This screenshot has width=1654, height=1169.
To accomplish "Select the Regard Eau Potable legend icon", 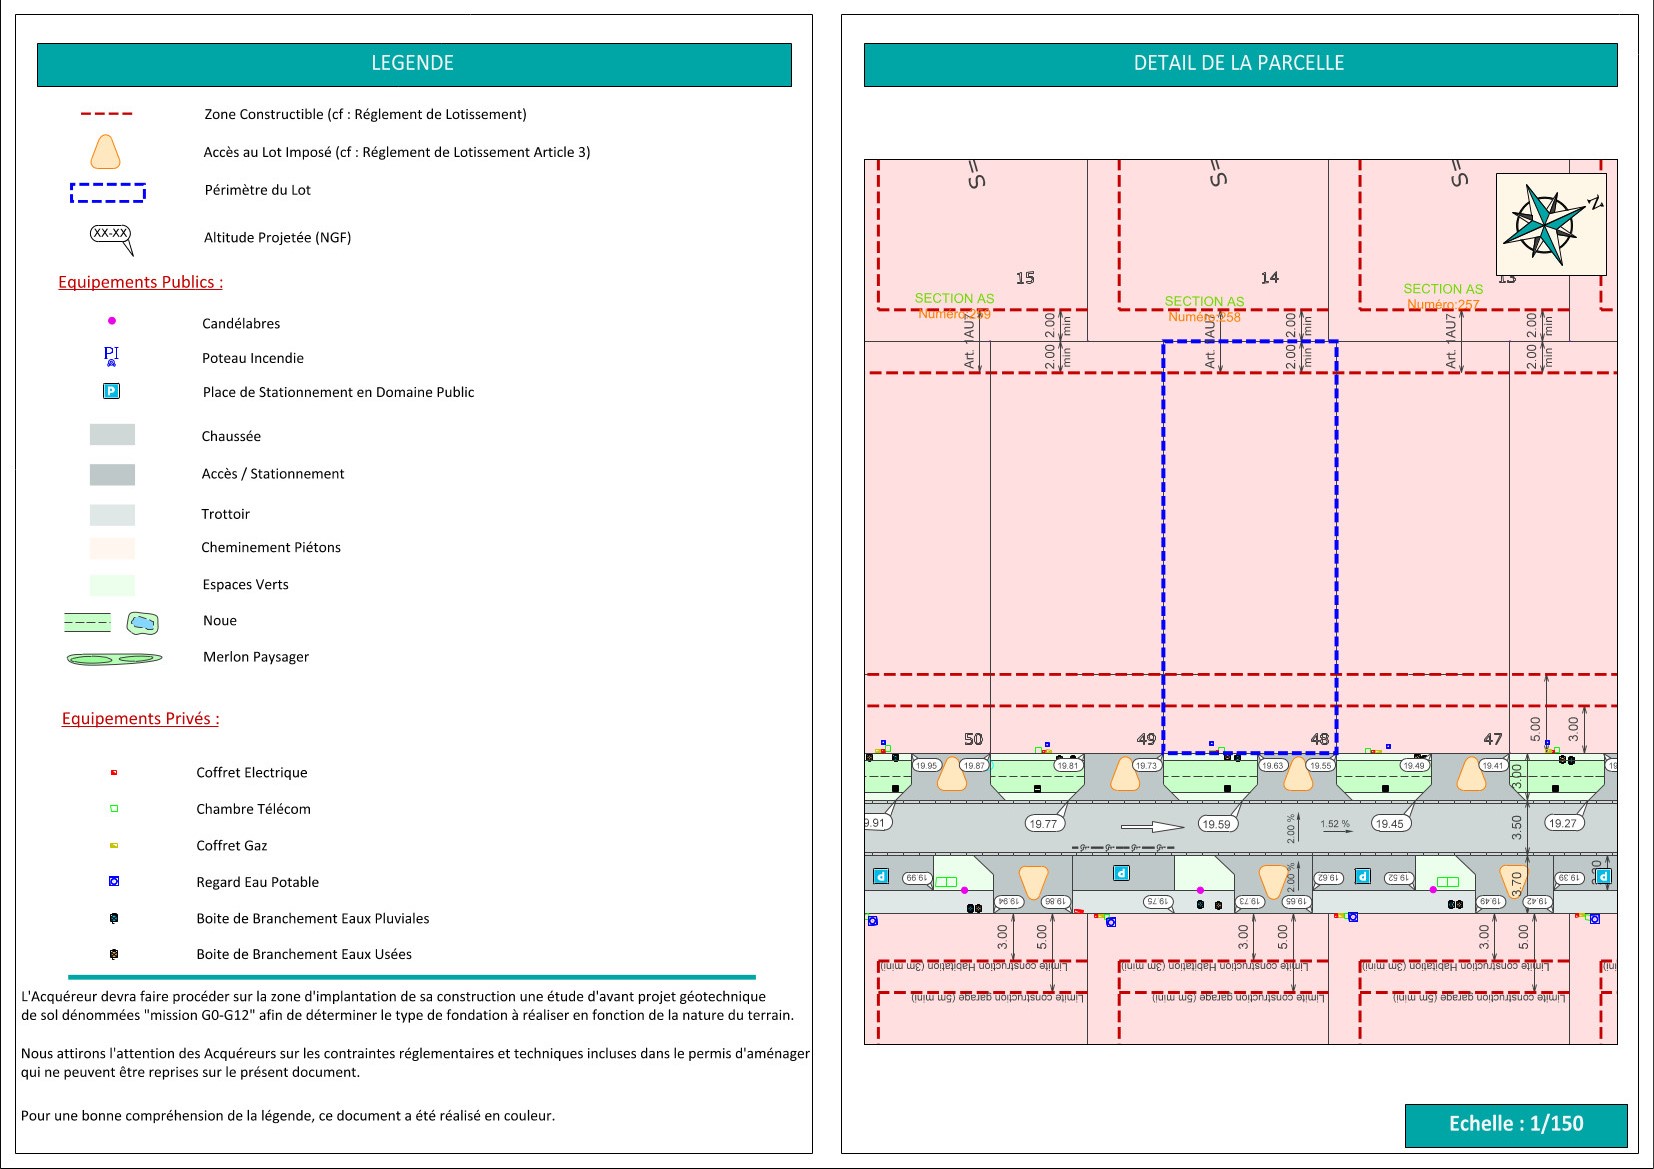I will 114,881.
